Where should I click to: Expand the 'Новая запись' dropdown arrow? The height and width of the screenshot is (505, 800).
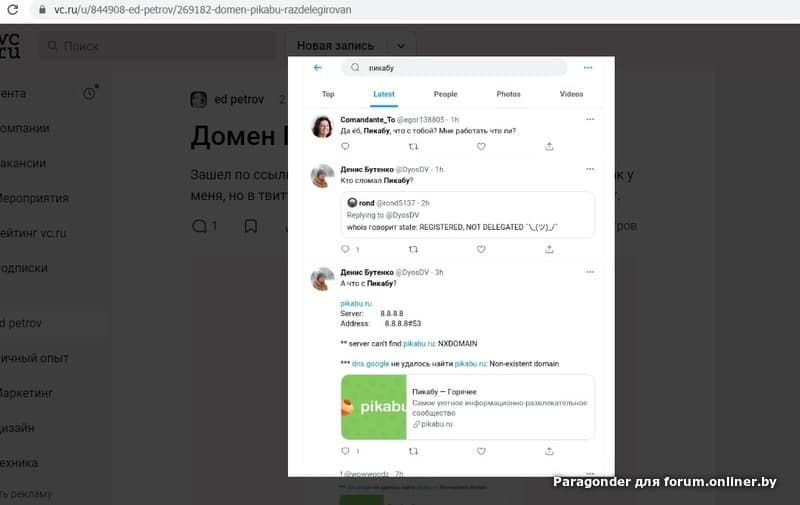tap(401, 46)
